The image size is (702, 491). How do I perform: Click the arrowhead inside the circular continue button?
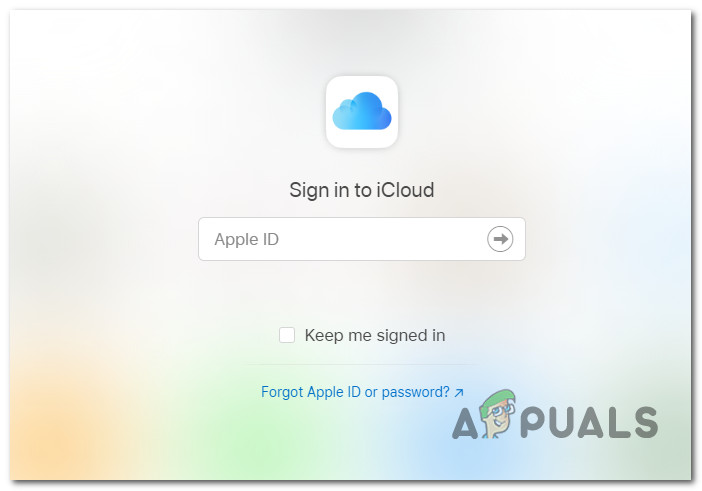500,239
